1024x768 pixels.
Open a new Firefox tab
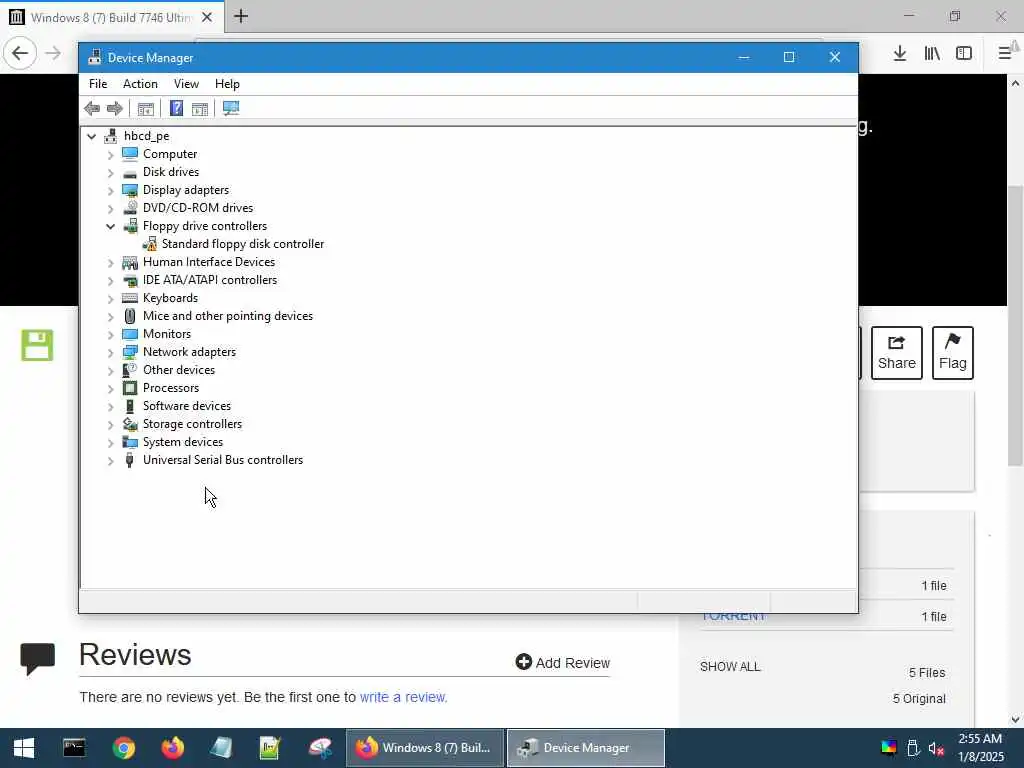[241, 16]
